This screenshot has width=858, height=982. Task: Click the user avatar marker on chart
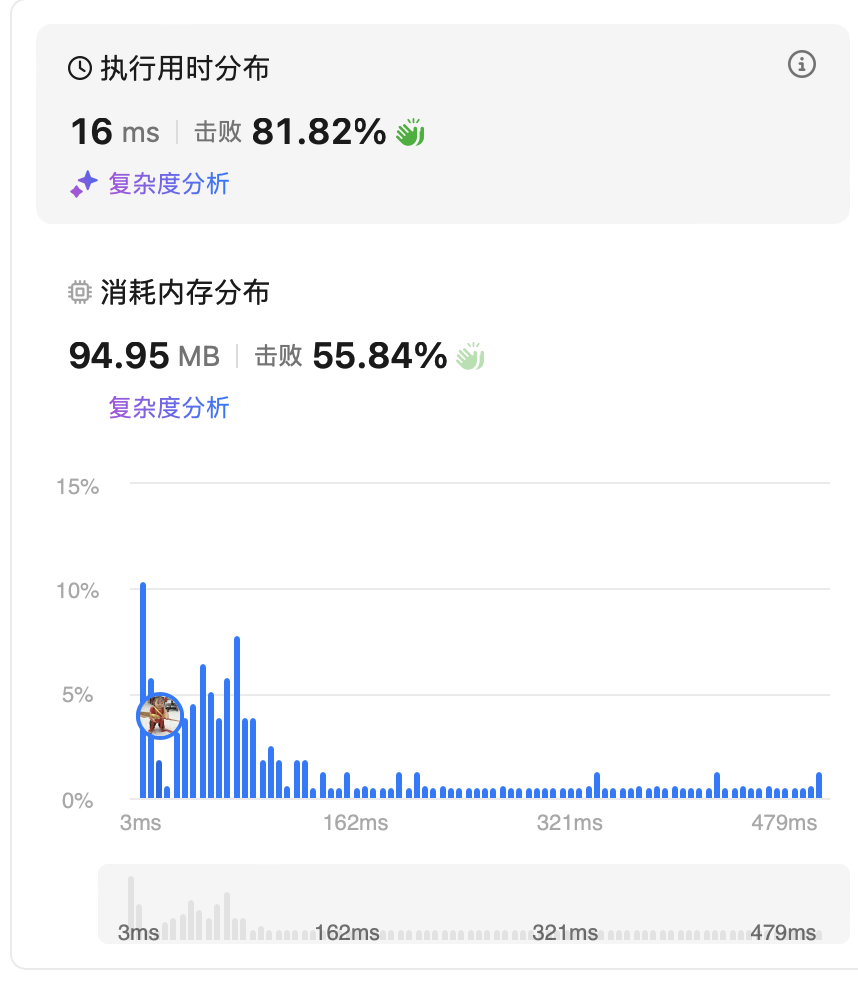160,716
